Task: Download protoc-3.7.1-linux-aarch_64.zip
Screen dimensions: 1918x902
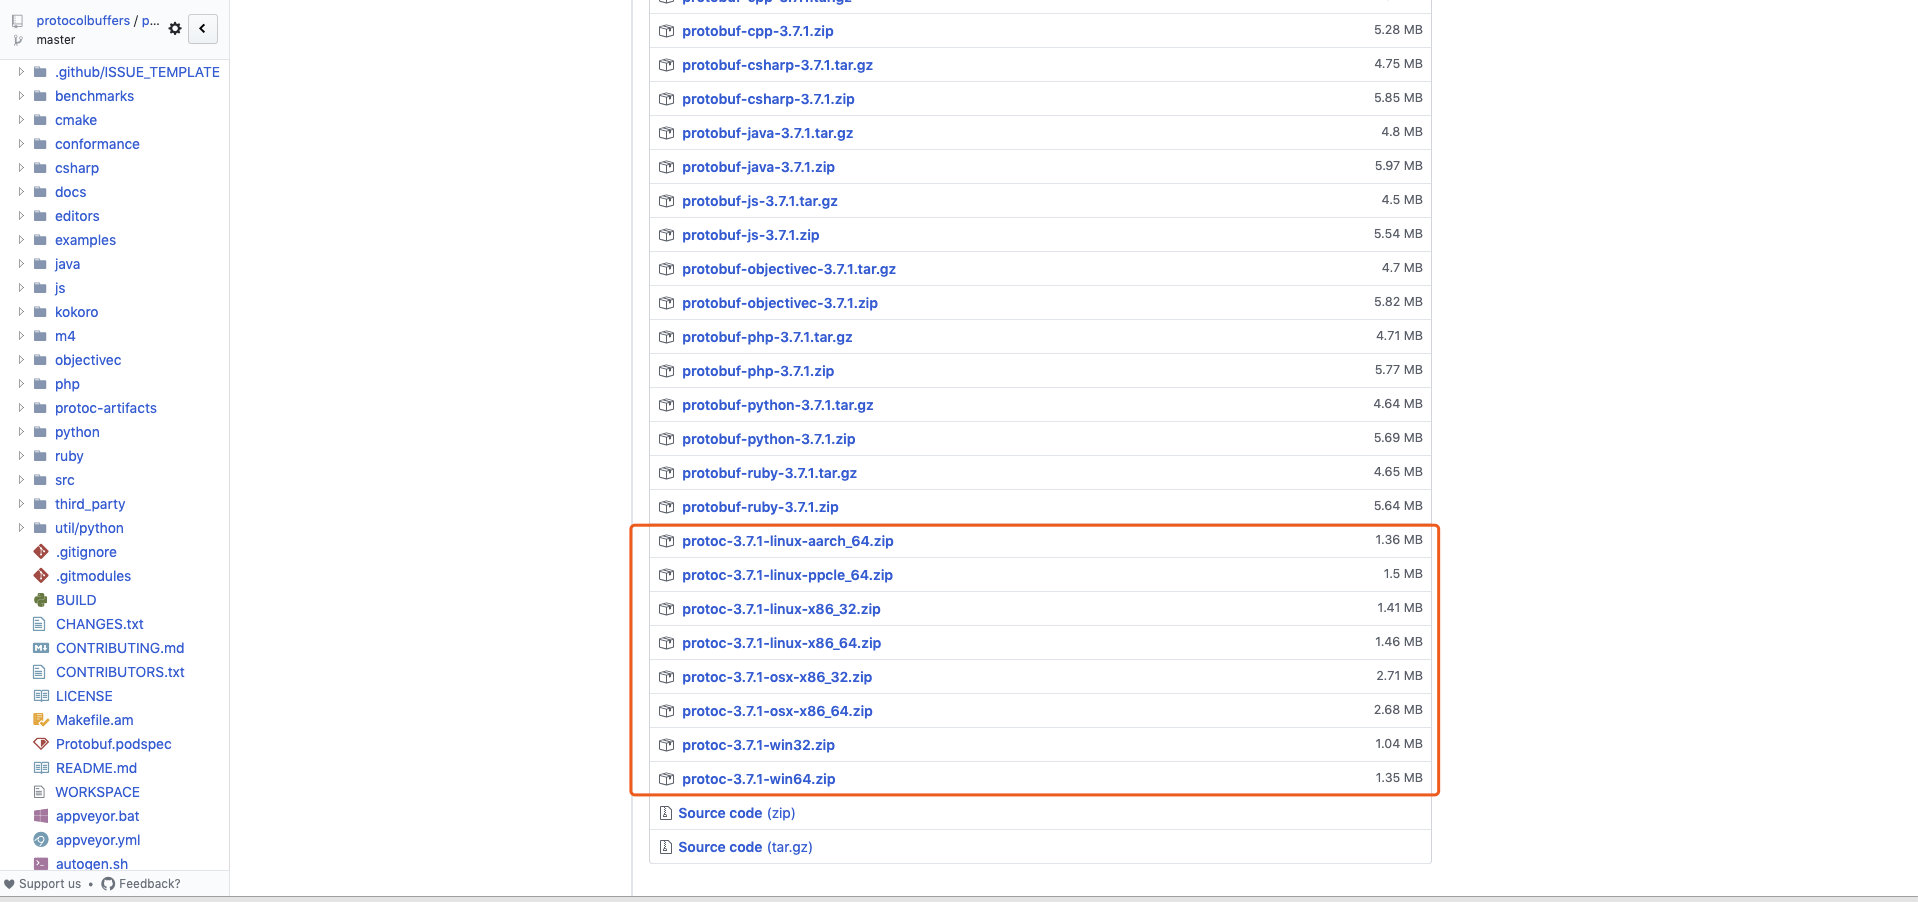Action: [x=788, y=541]
